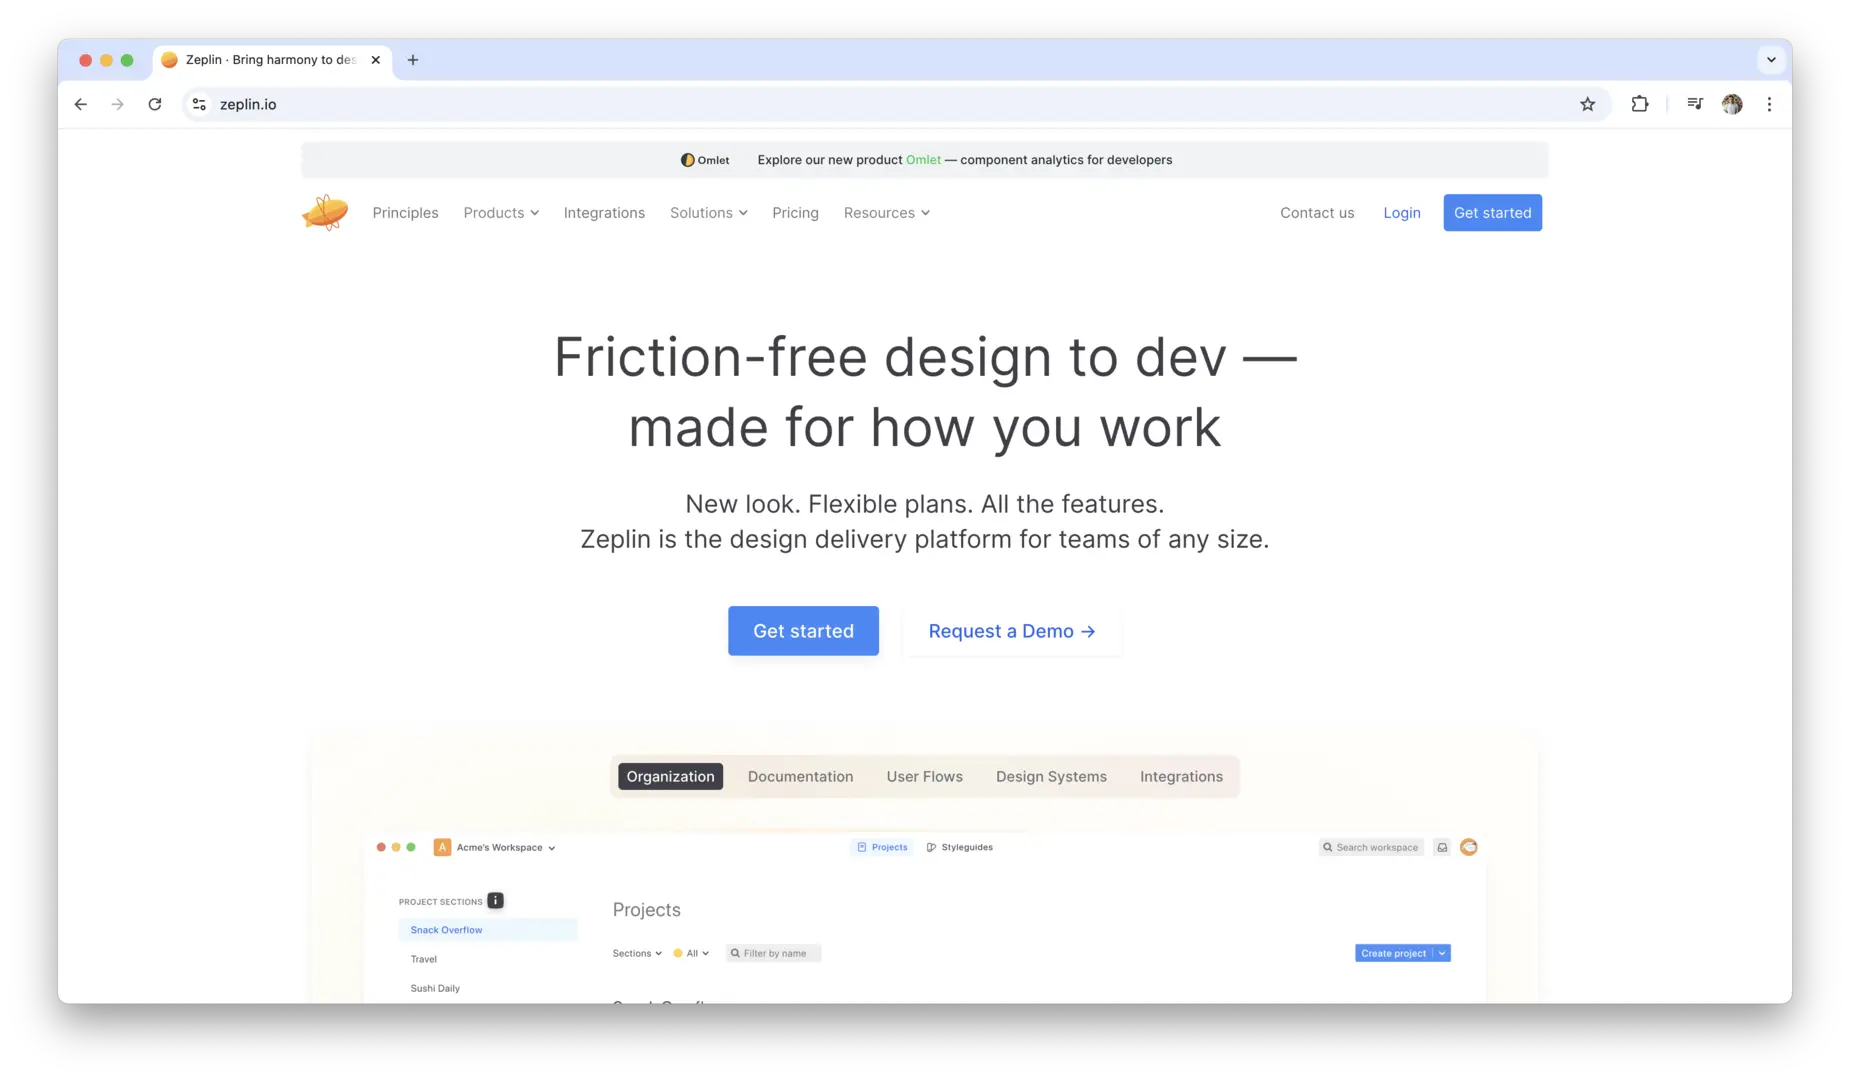
Task: Bookmark this page with star icon
Action: pyautogui.click(x=1587, y=104)
